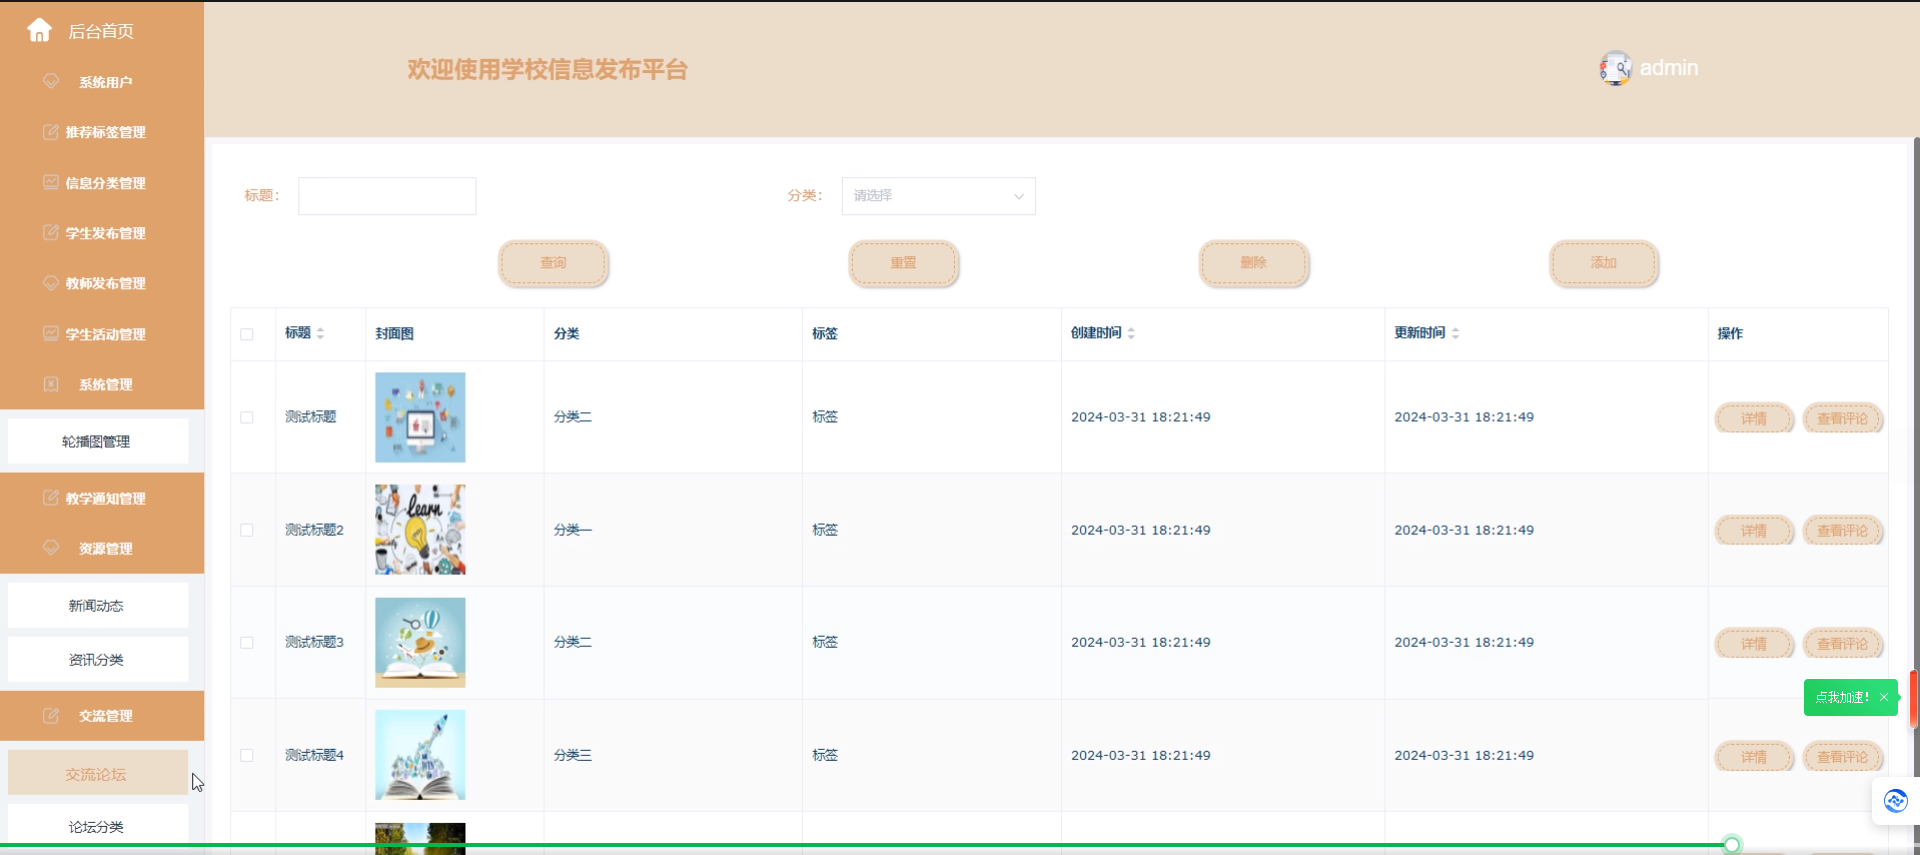The width and height of the screenshot is (1920, 855).
Task: Click the 重置 button
Action: [x=904, y=263]
